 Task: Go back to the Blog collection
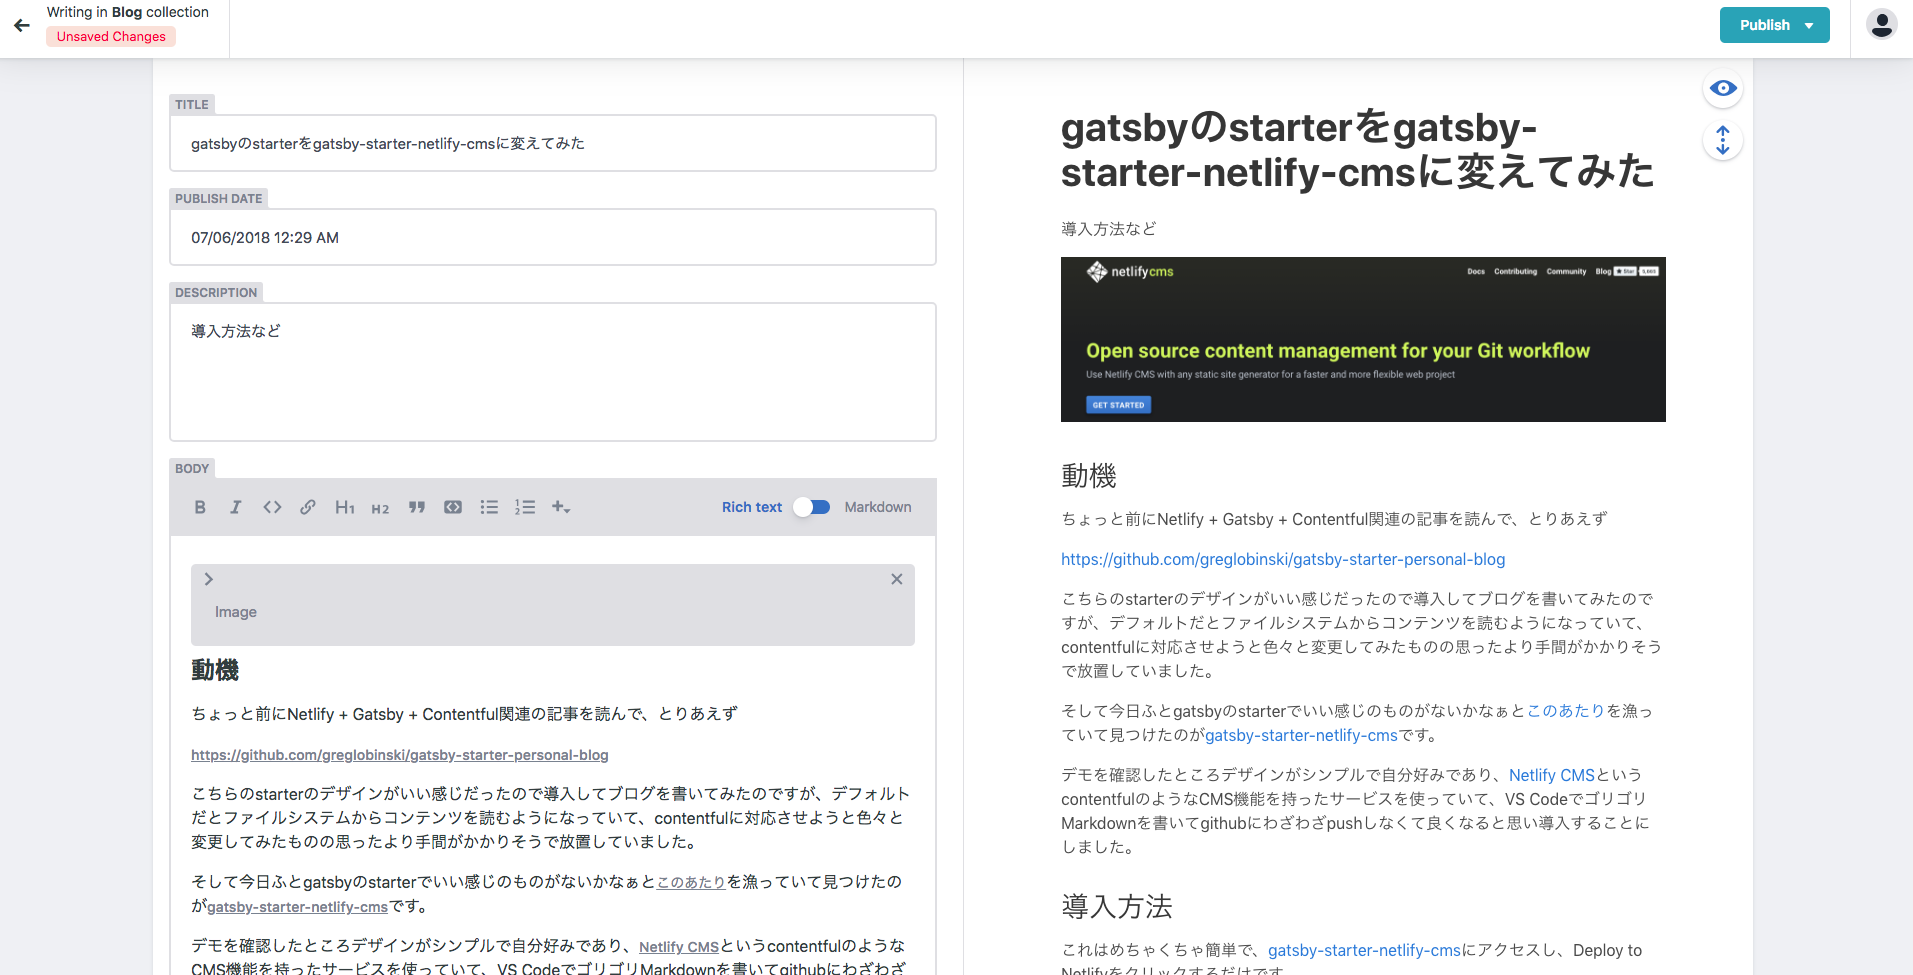22,25
